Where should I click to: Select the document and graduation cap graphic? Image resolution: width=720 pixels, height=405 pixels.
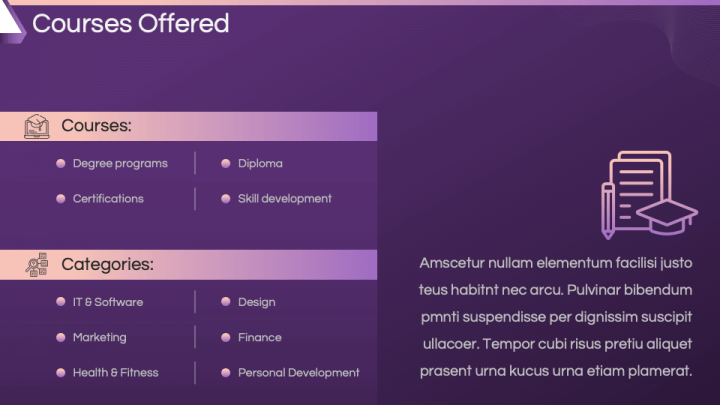(649, 195)
